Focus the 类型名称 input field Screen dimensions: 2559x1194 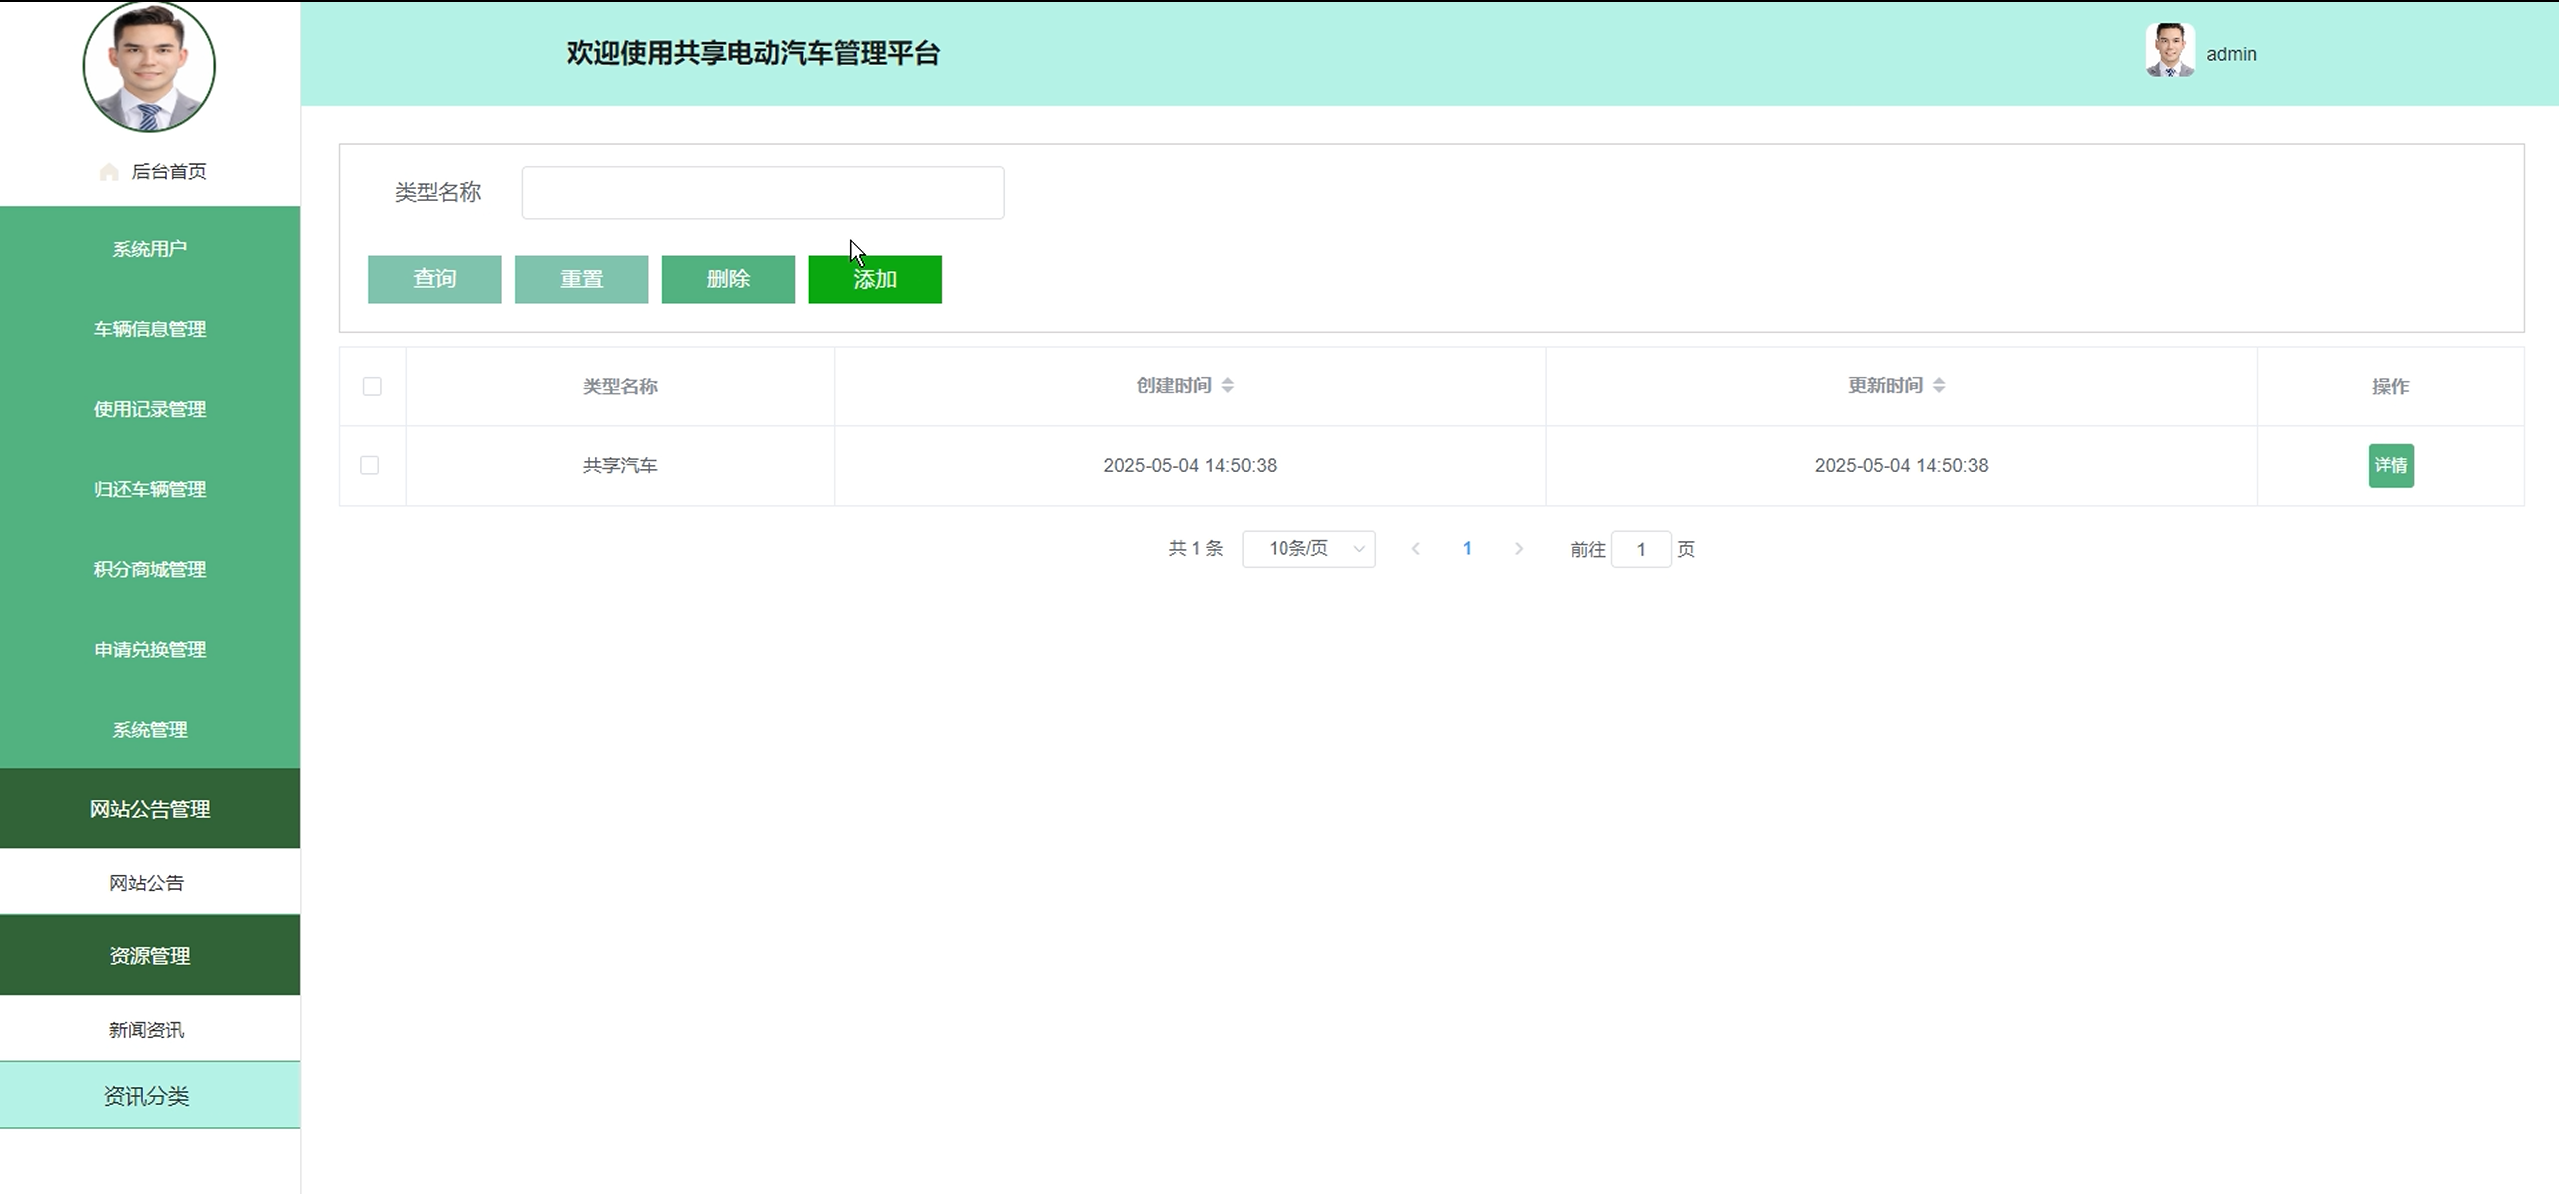(x=762, y=193)
